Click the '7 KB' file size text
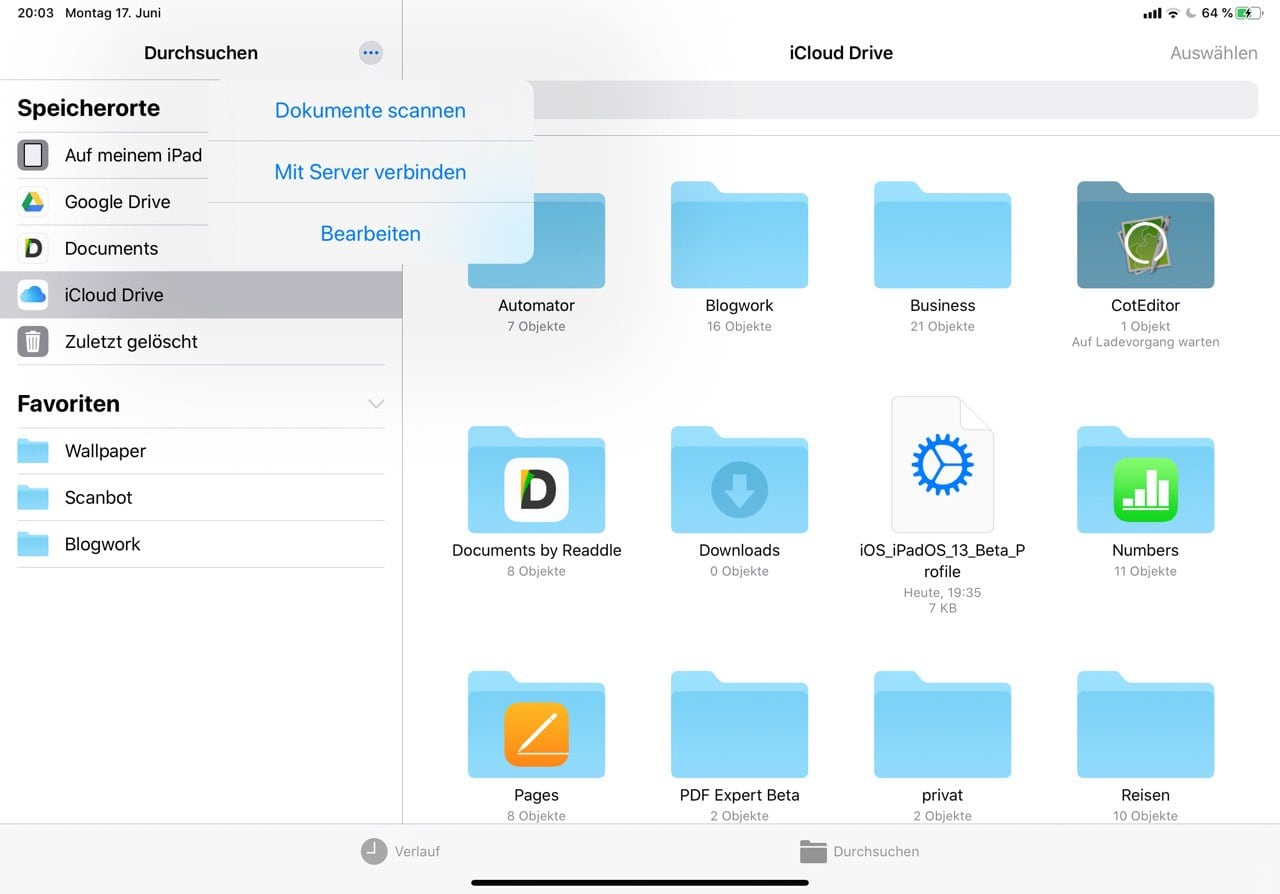 coord(942,608)
